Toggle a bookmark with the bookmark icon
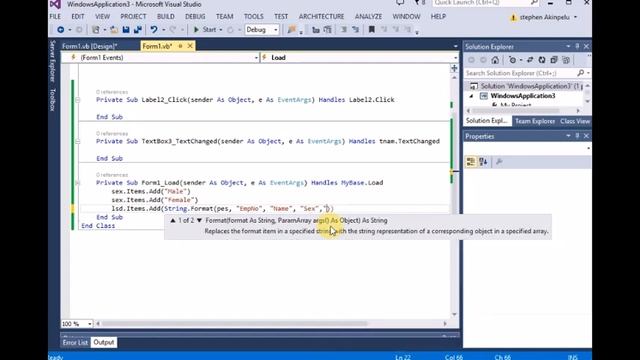The height and width of the screenshot is (360, 640). pos(371,29)
